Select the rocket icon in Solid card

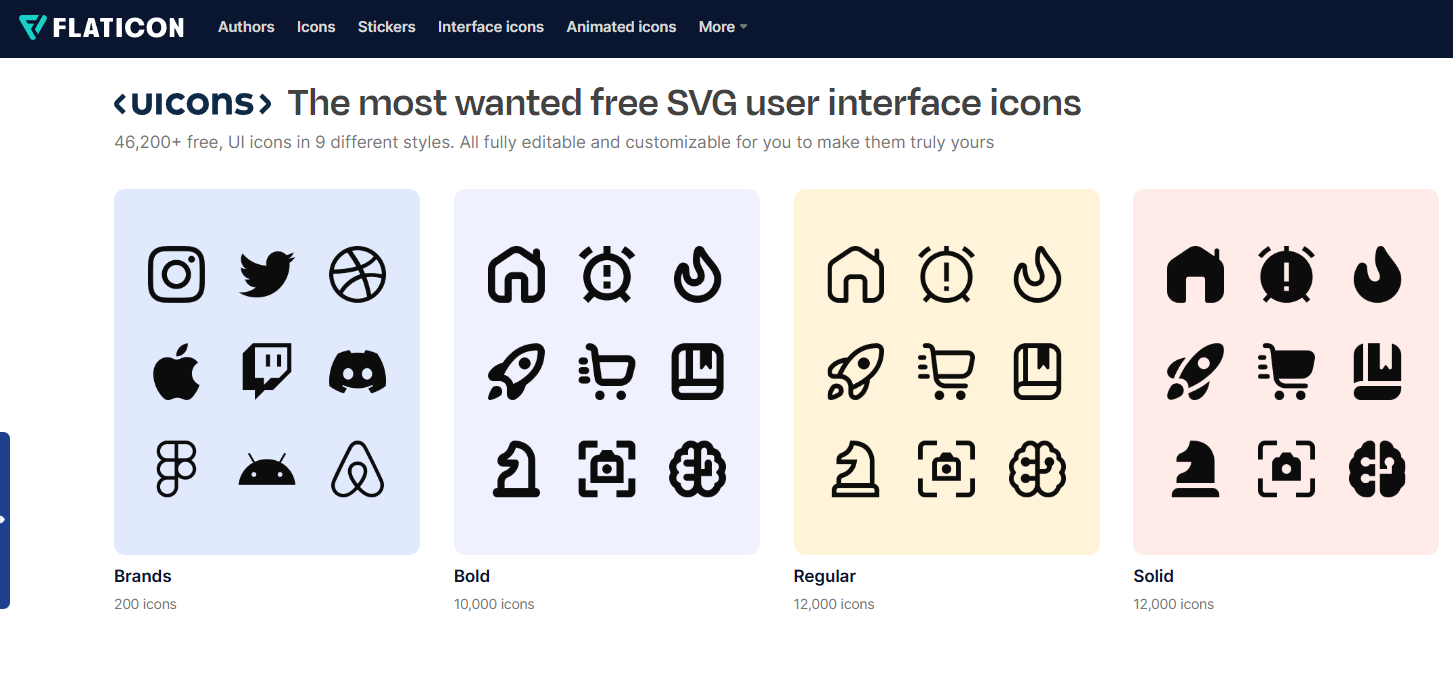1195,372
